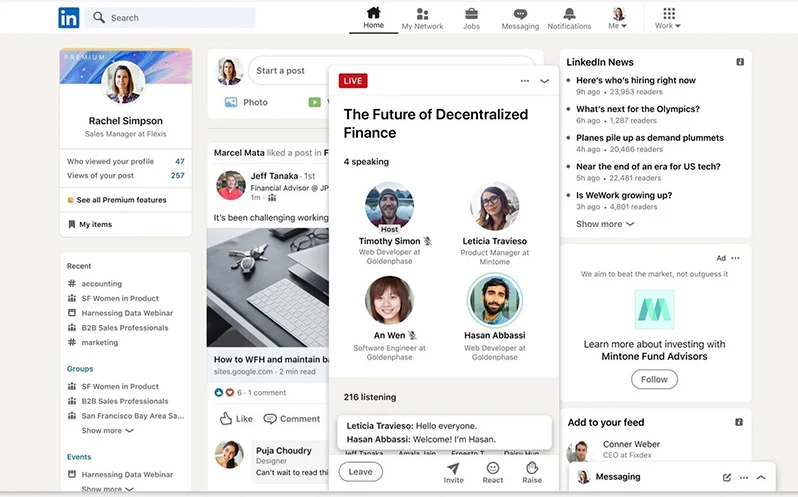This screenshot has width=798, height=497.
Task: Open Conner Weber's profile
Action: pyautogui.click(x=631, y=444)
